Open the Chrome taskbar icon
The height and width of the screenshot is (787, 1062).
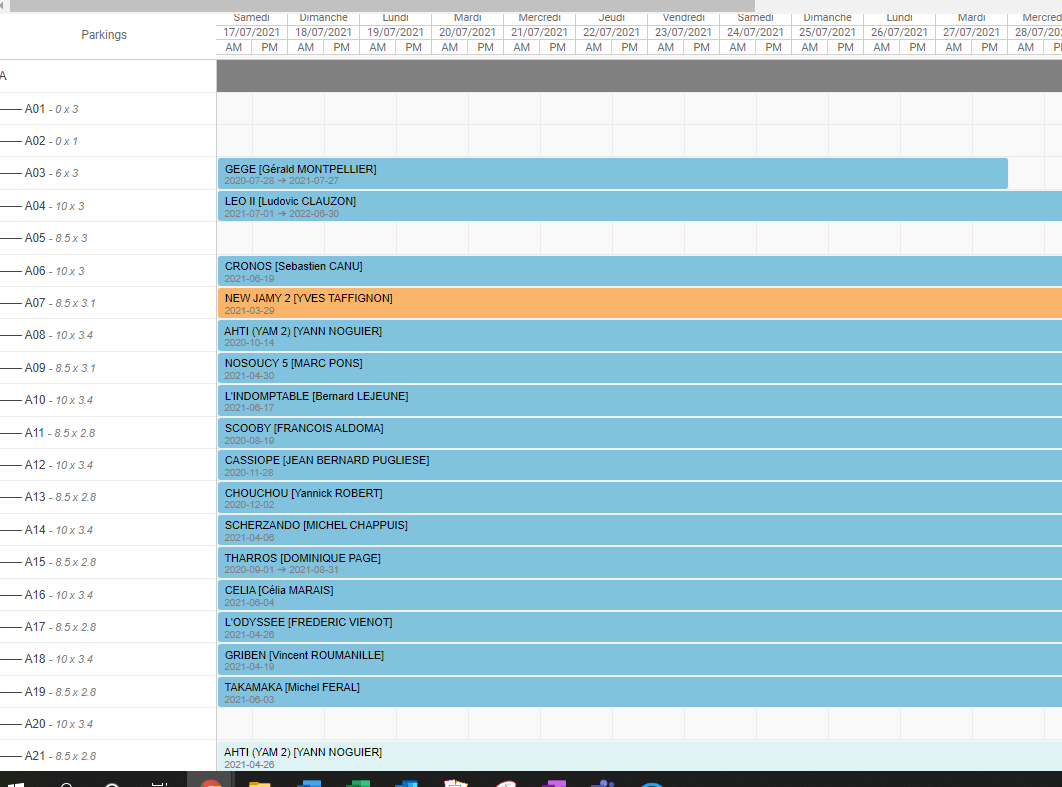(x=210, y=782)
